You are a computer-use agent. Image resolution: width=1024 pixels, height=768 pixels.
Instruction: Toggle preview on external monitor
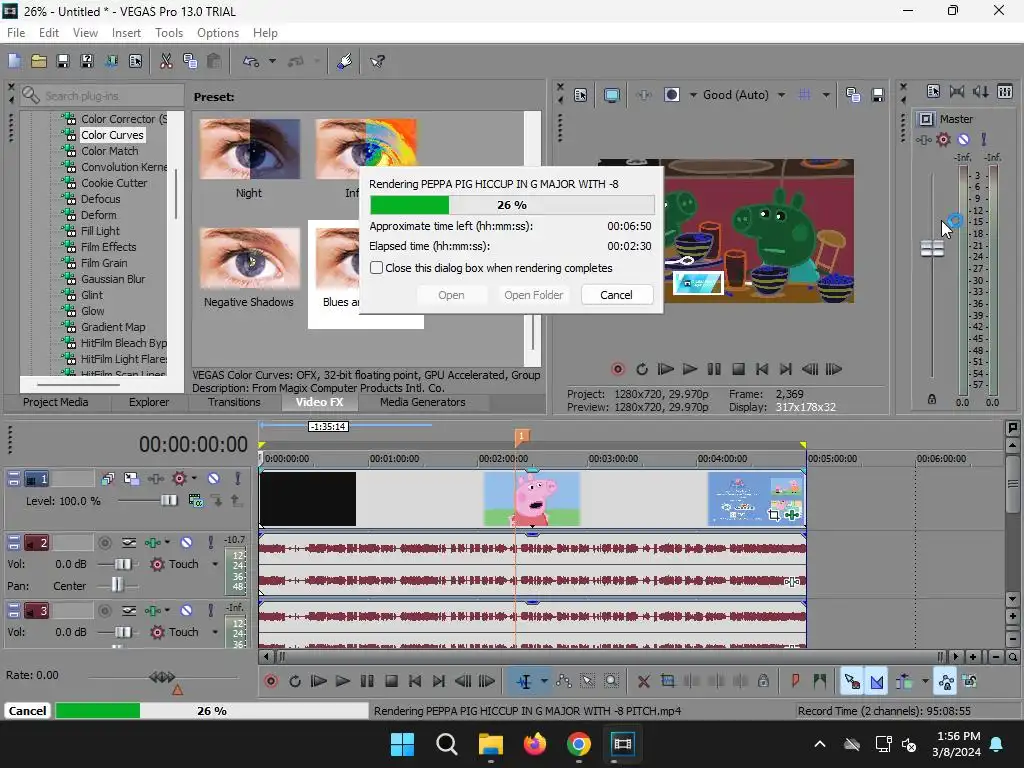tap(612, 95)
